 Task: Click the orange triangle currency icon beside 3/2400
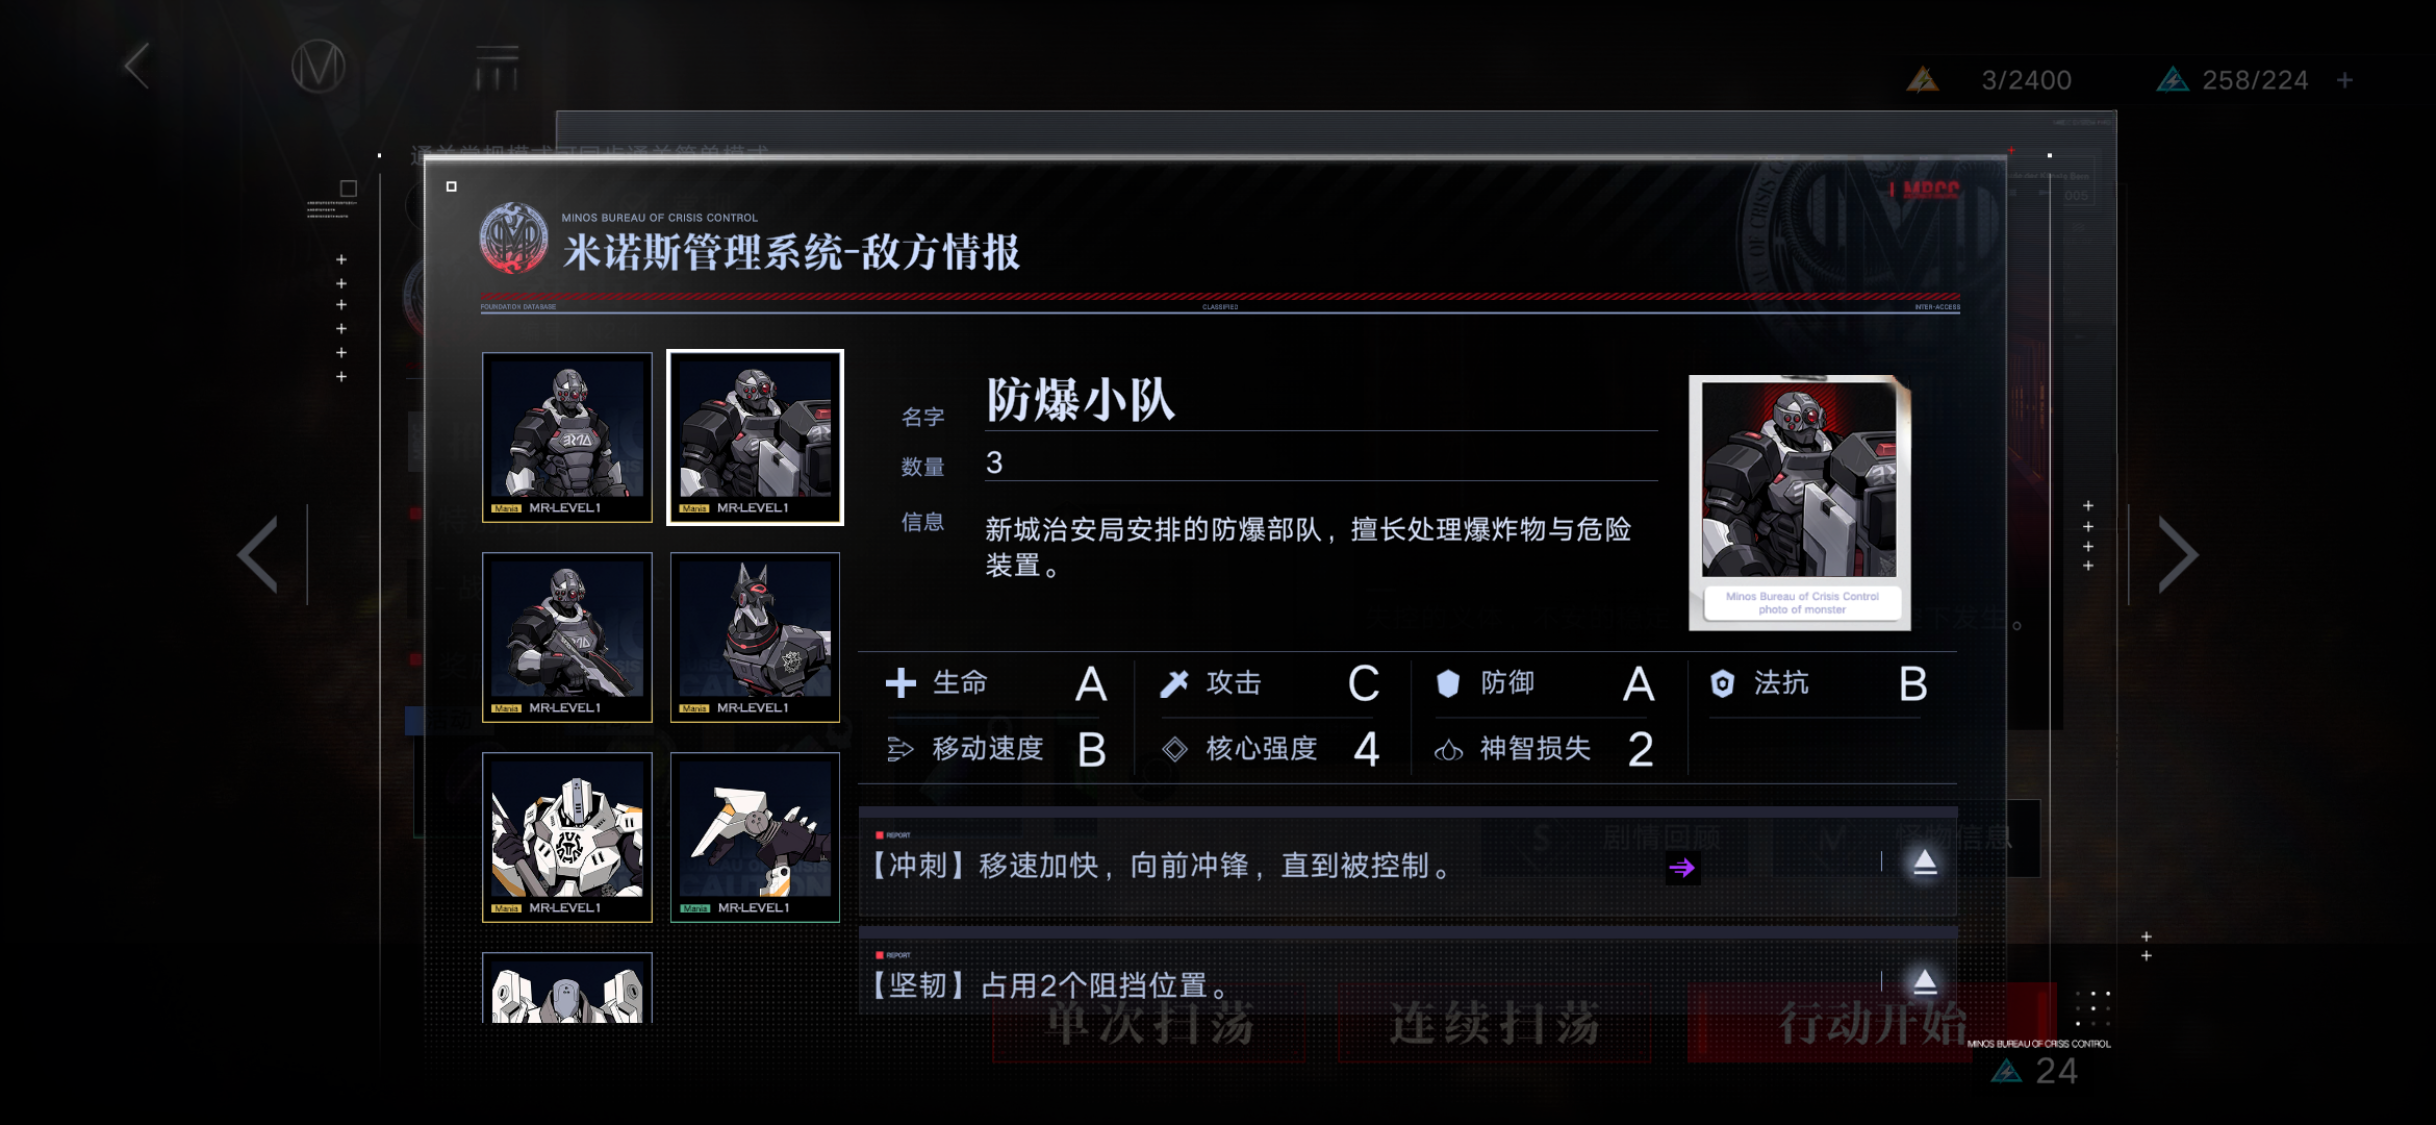click(1922, 79)
